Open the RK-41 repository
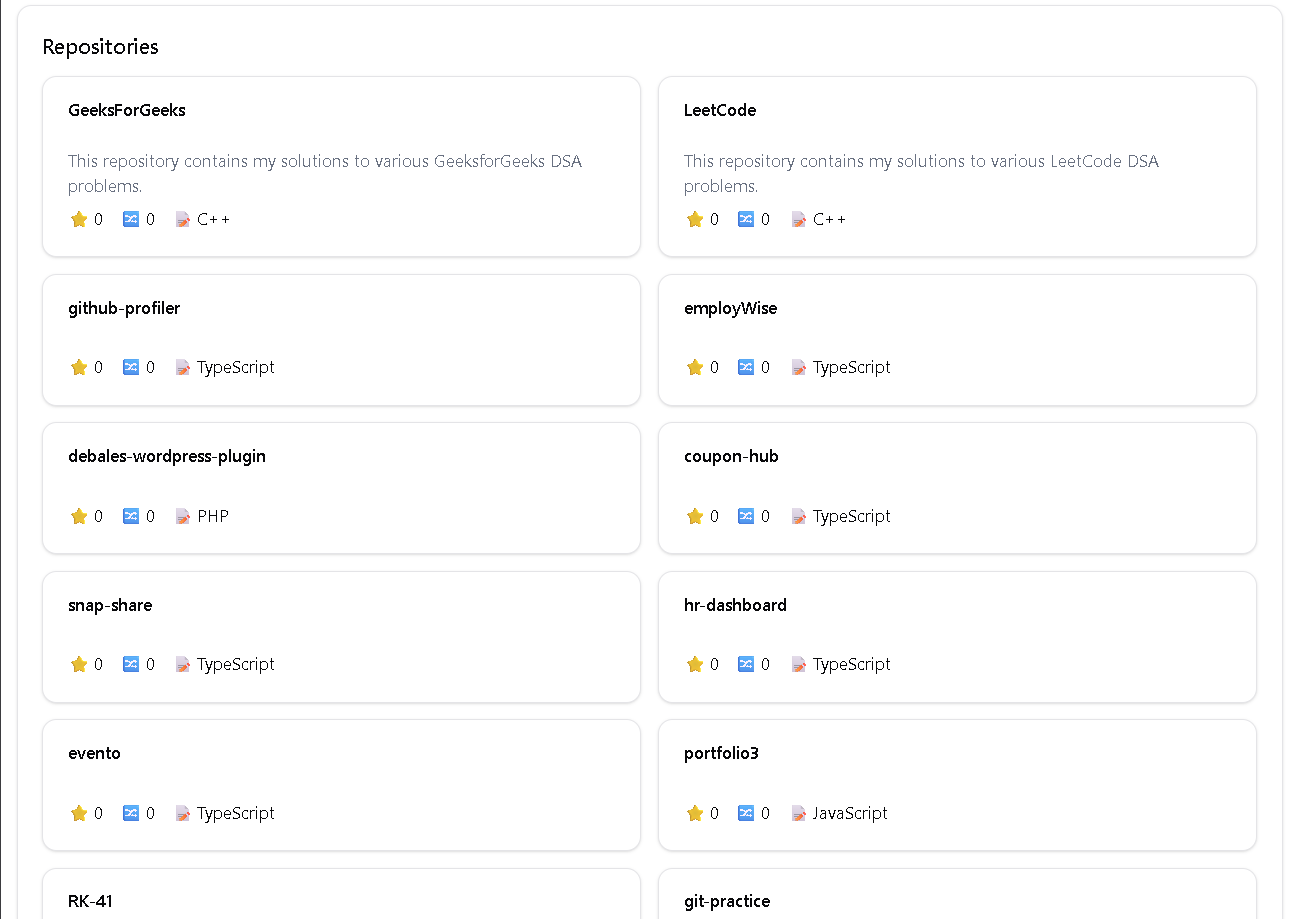Viewport: 1292px width, 919px height. 90,901
